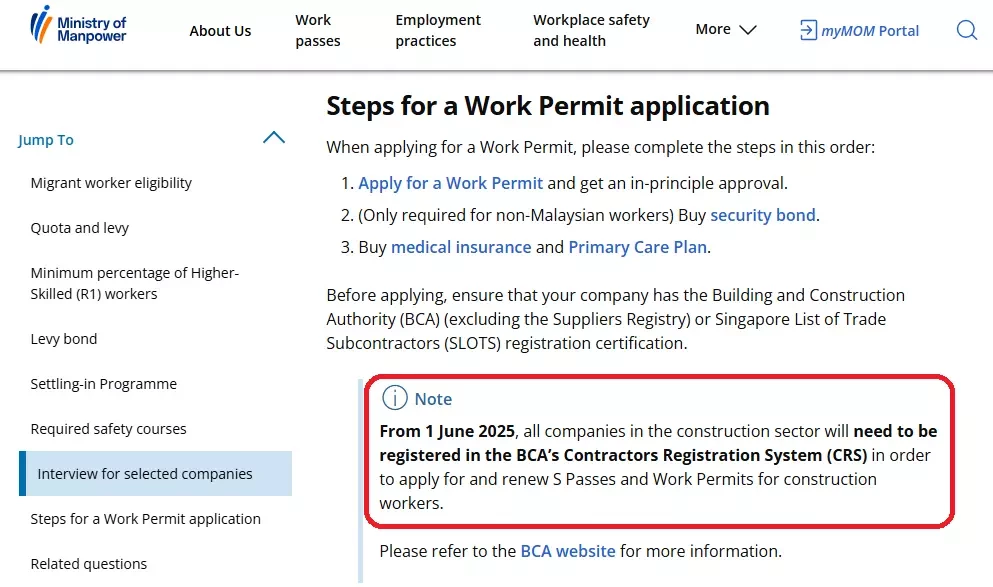The height and width of the screenshot is (587, 993).
Task: Go to Settling-in Programme section
Action: [104, 384]
